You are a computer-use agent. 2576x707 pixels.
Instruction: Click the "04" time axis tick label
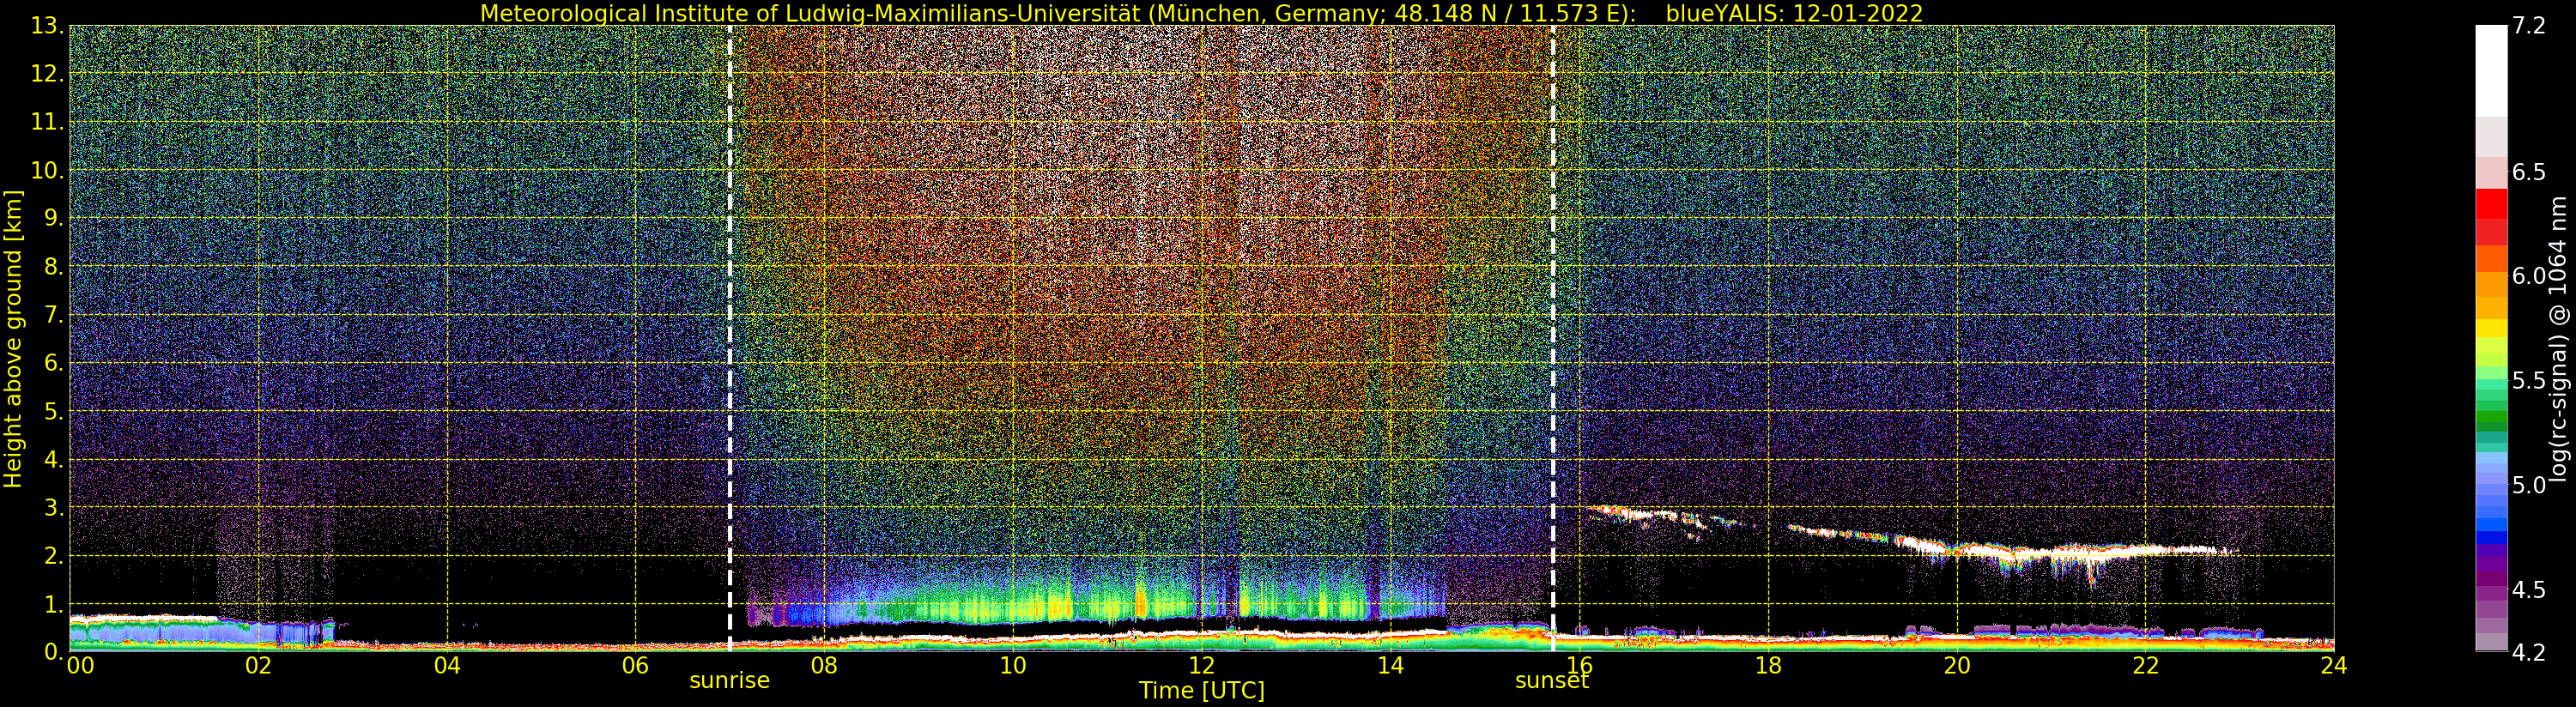pos(447,666)
